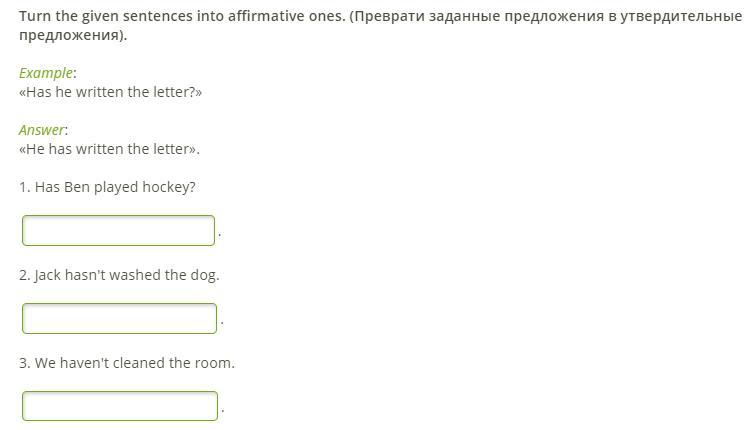Click the green "Answer" label
Image resolution: width=754 pixels, height=430 pixels.
click(42, 130)
